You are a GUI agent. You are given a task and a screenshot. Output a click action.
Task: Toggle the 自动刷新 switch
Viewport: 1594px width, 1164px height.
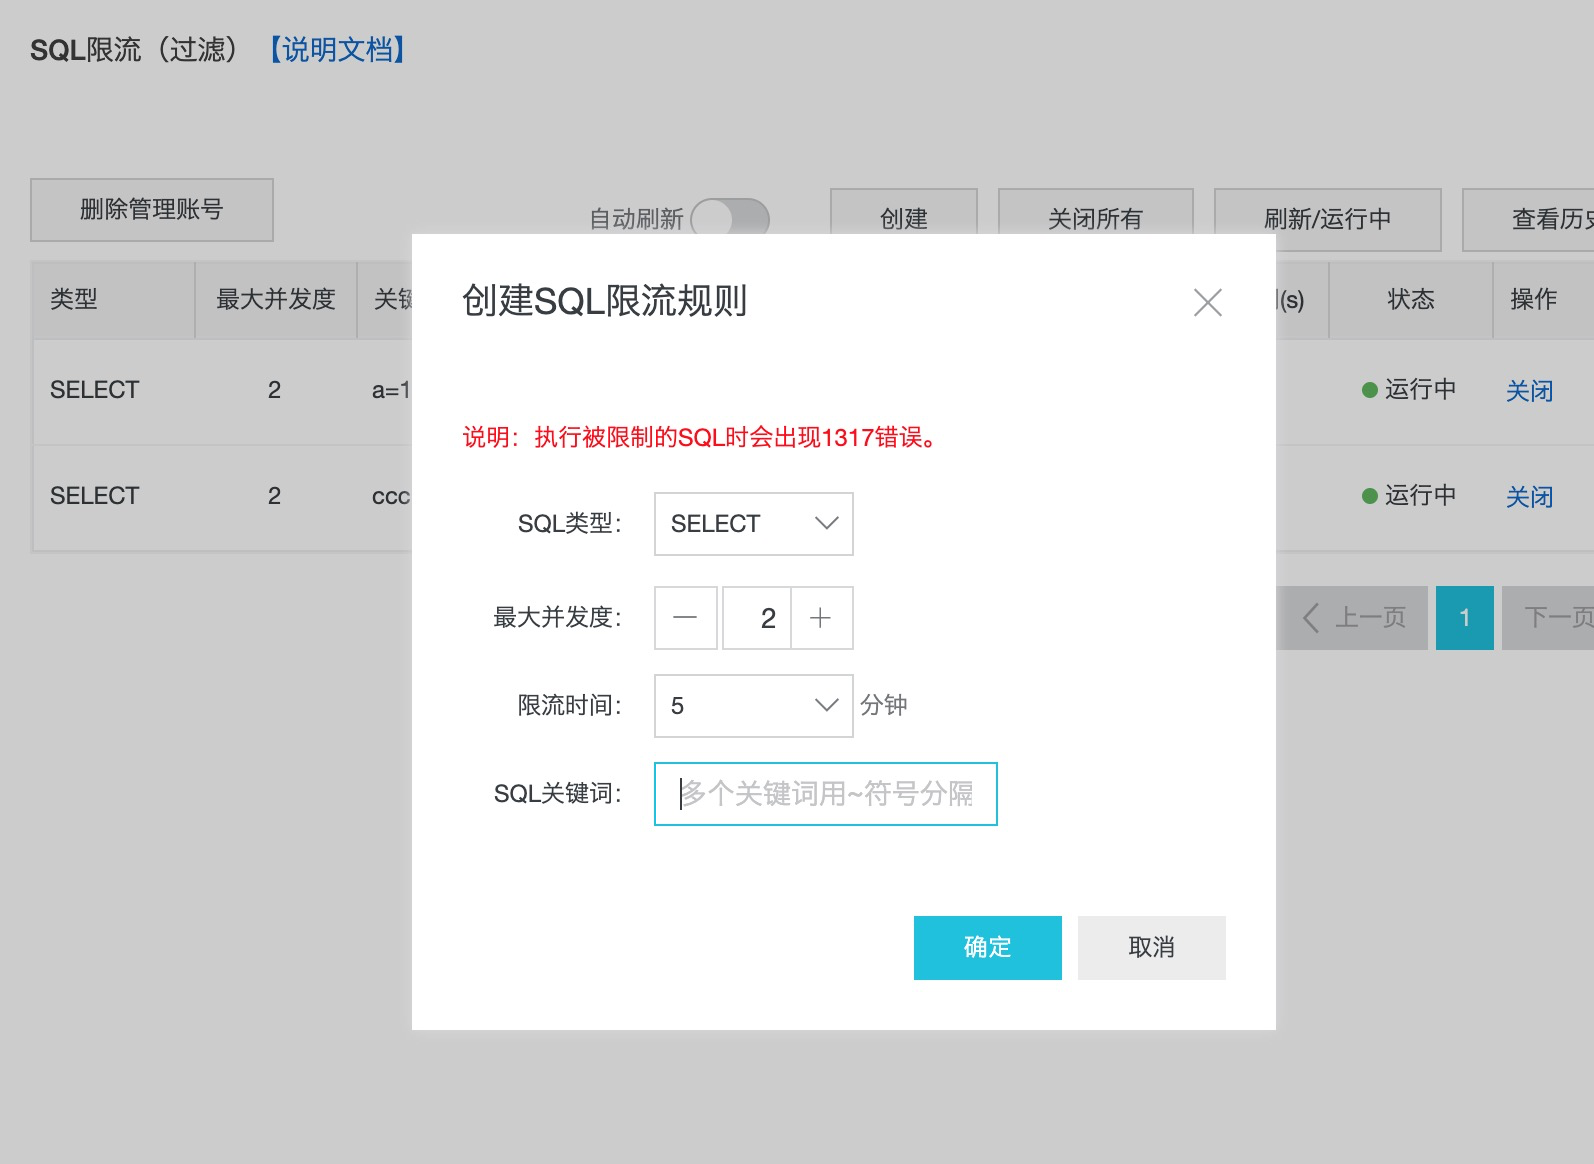pos(730,217)
